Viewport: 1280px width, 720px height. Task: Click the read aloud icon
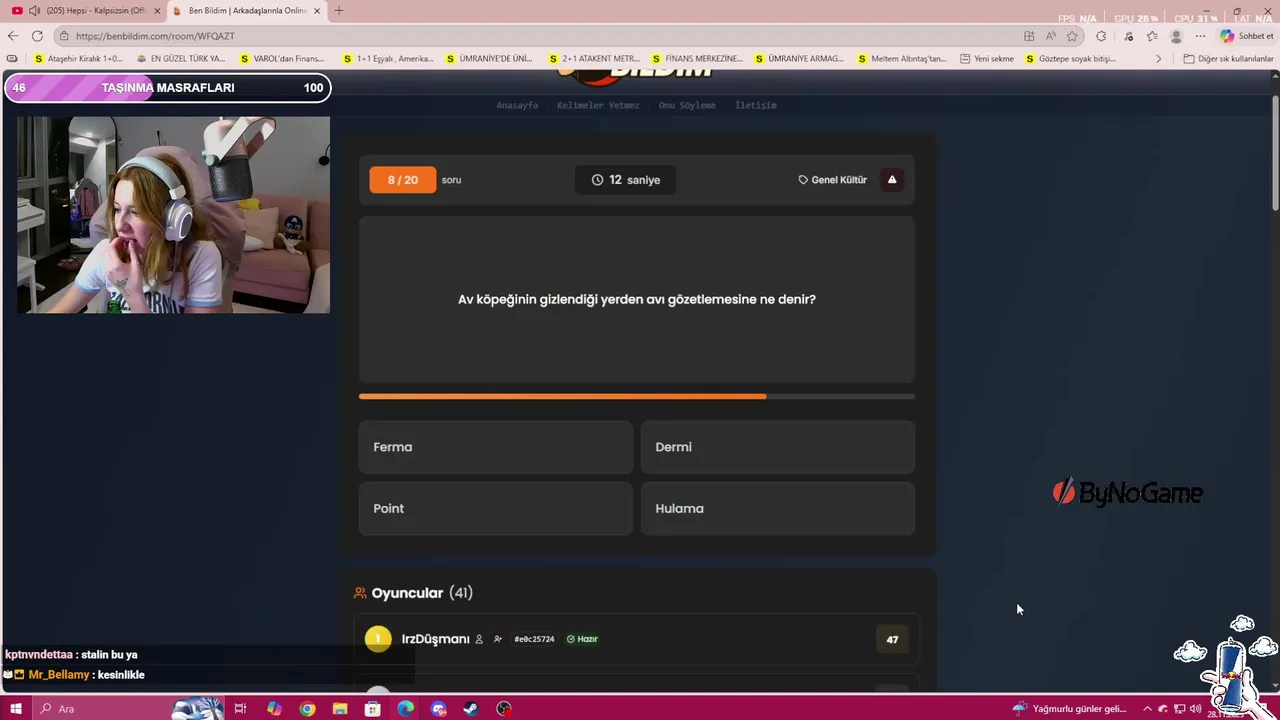point(1051,36)
